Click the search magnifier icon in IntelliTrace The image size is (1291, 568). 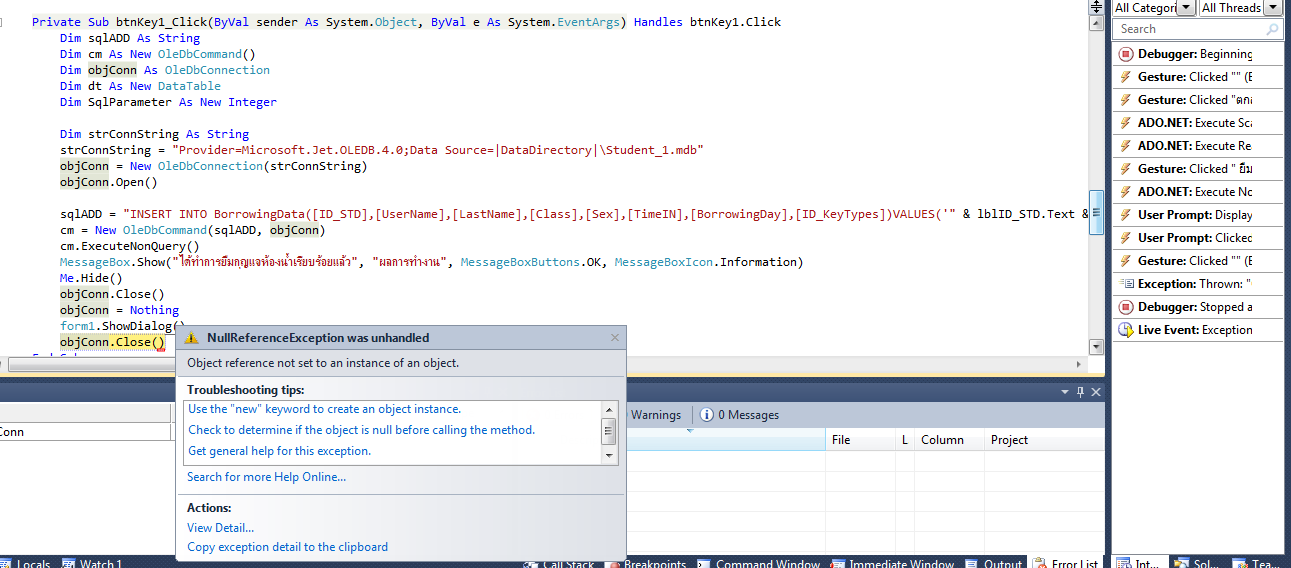click(1273, 29)
